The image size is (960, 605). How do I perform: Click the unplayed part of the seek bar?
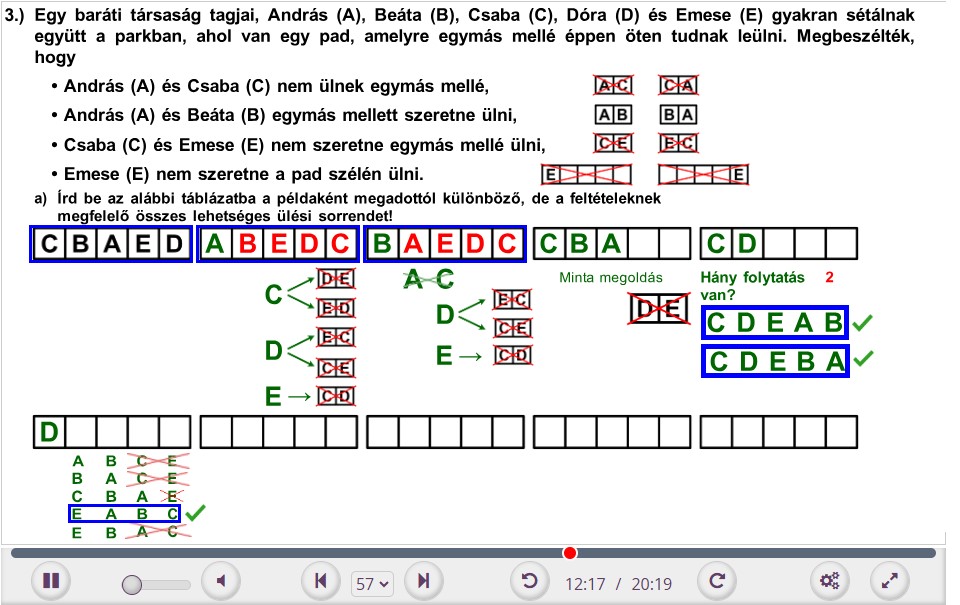click(750, 553)
